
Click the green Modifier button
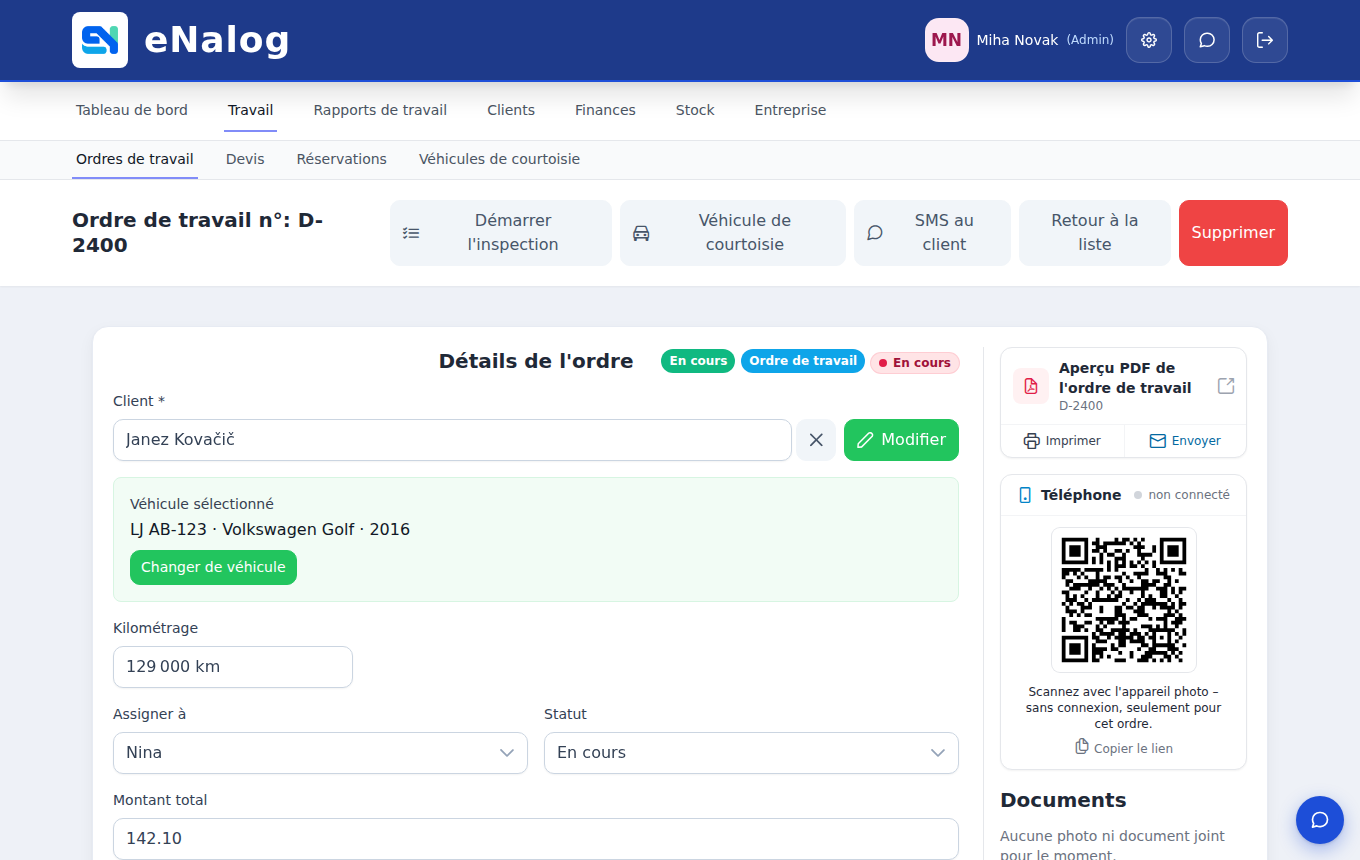(x=901, y=440)
